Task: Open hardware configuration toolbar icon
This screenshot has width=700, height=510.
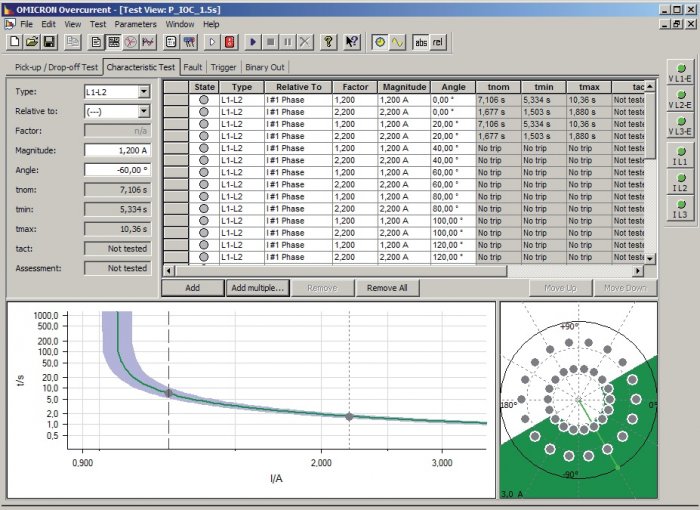Action: pos(189,42)
